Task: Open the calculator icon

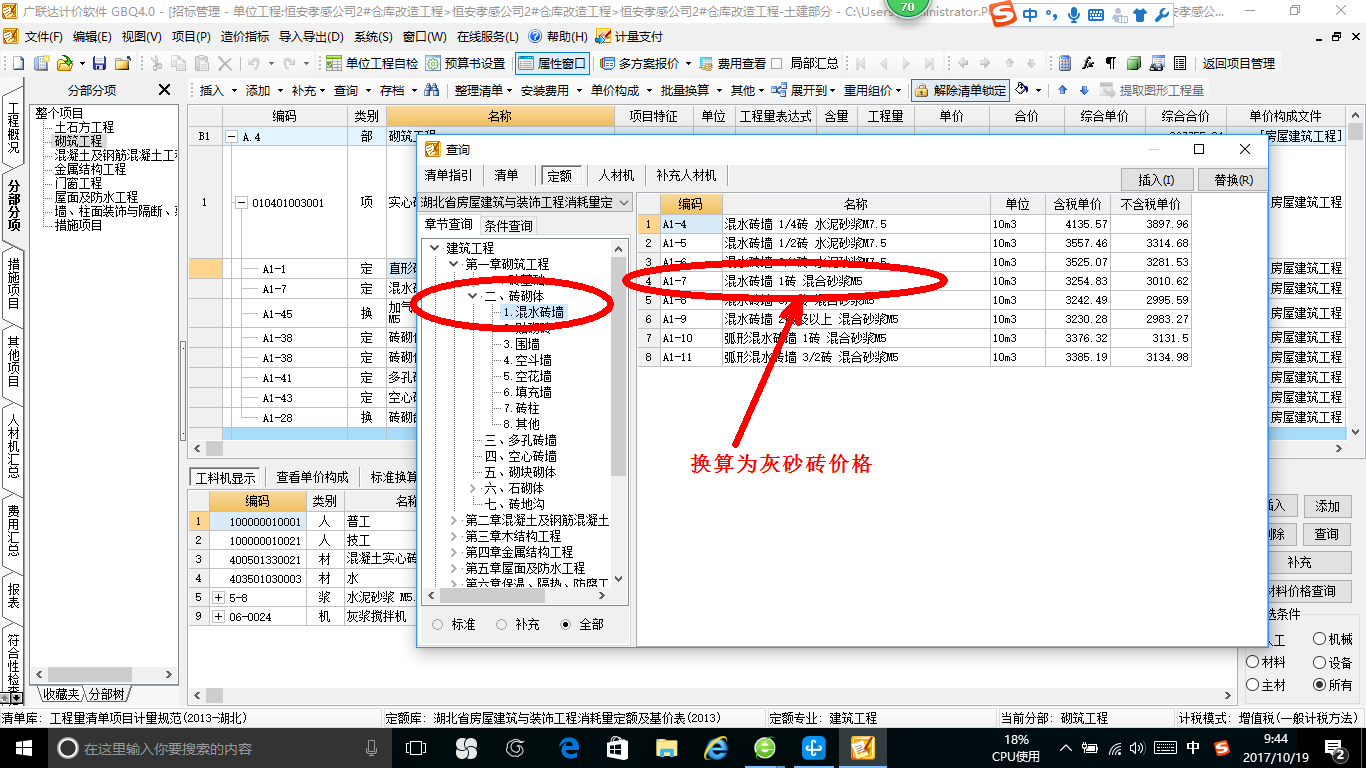Action: [x=1066, y=63]
